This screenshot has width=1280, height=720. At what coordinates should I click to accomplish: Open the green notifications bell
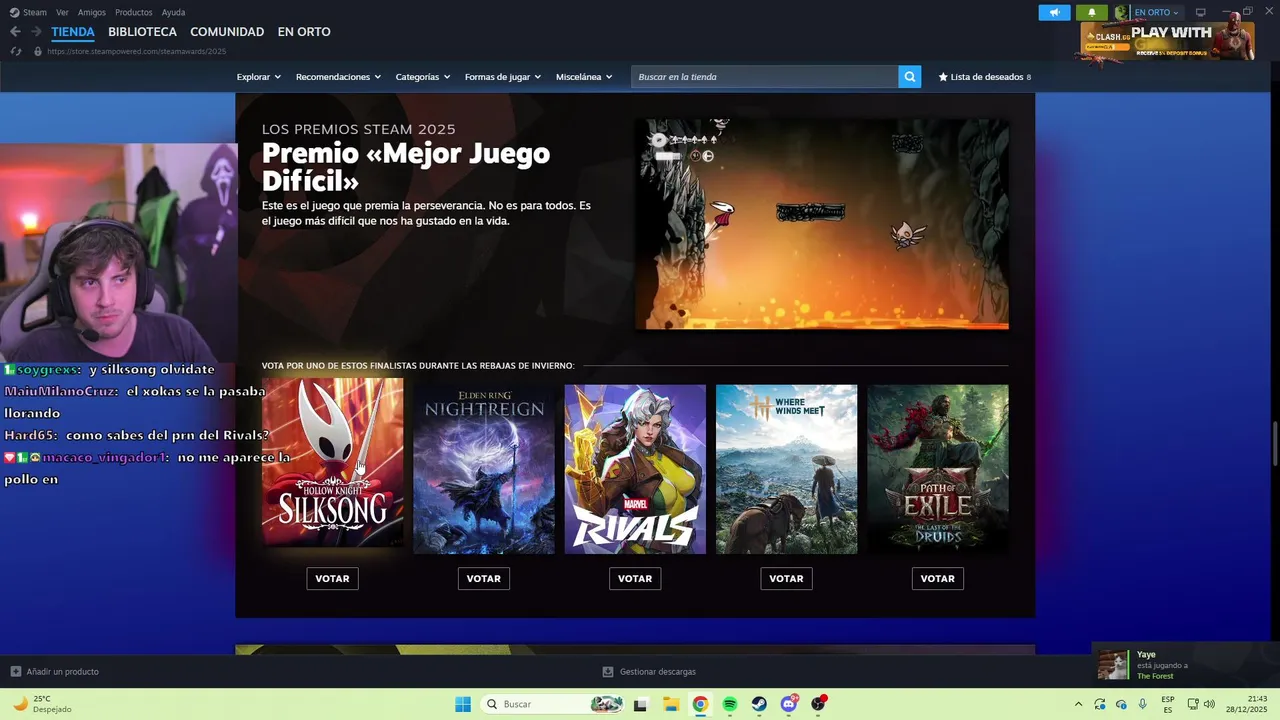pyautogui.click(x=1091, y=12)
